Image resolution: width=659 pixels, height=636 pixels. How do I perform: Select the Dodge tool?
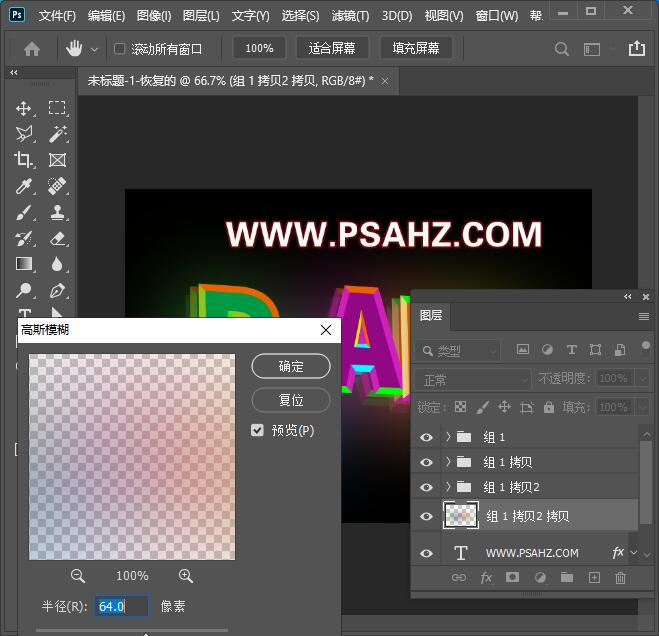pyautogui.click(x=24, y=290)
